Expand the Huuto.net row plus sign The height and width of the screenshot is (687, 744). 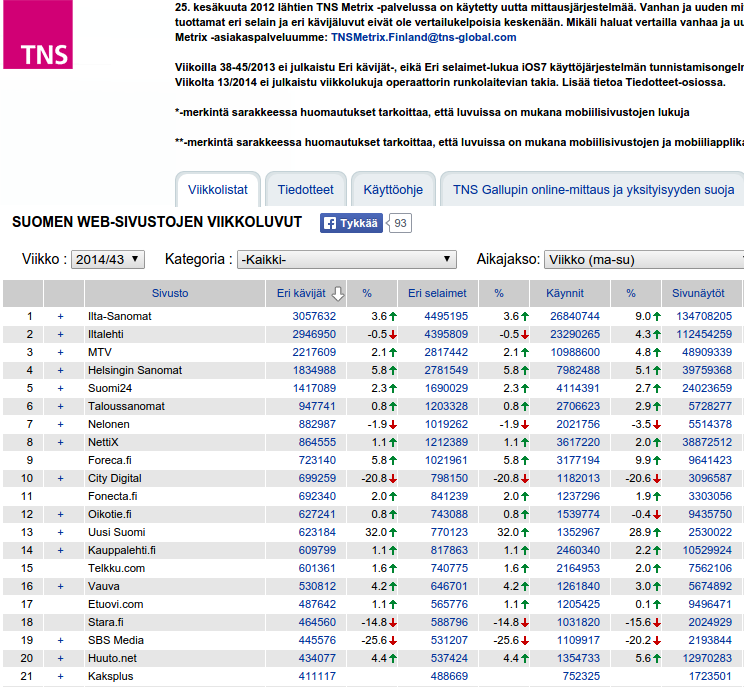point(60,659)
